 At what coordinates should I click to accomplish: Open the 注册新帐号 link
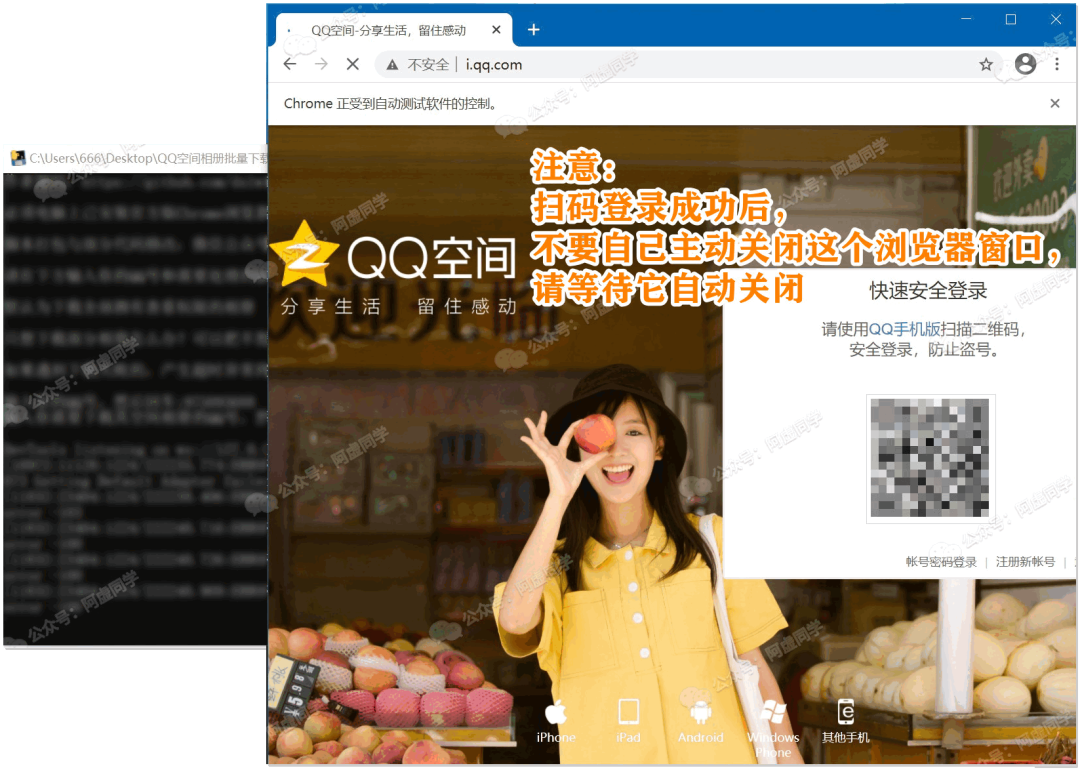(1025, 562)
